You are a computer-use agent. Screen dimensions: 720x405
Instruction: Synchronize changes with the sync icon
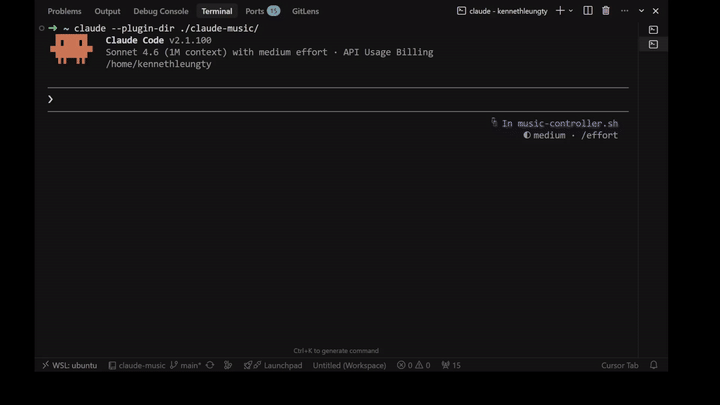(x=210, y=365)
